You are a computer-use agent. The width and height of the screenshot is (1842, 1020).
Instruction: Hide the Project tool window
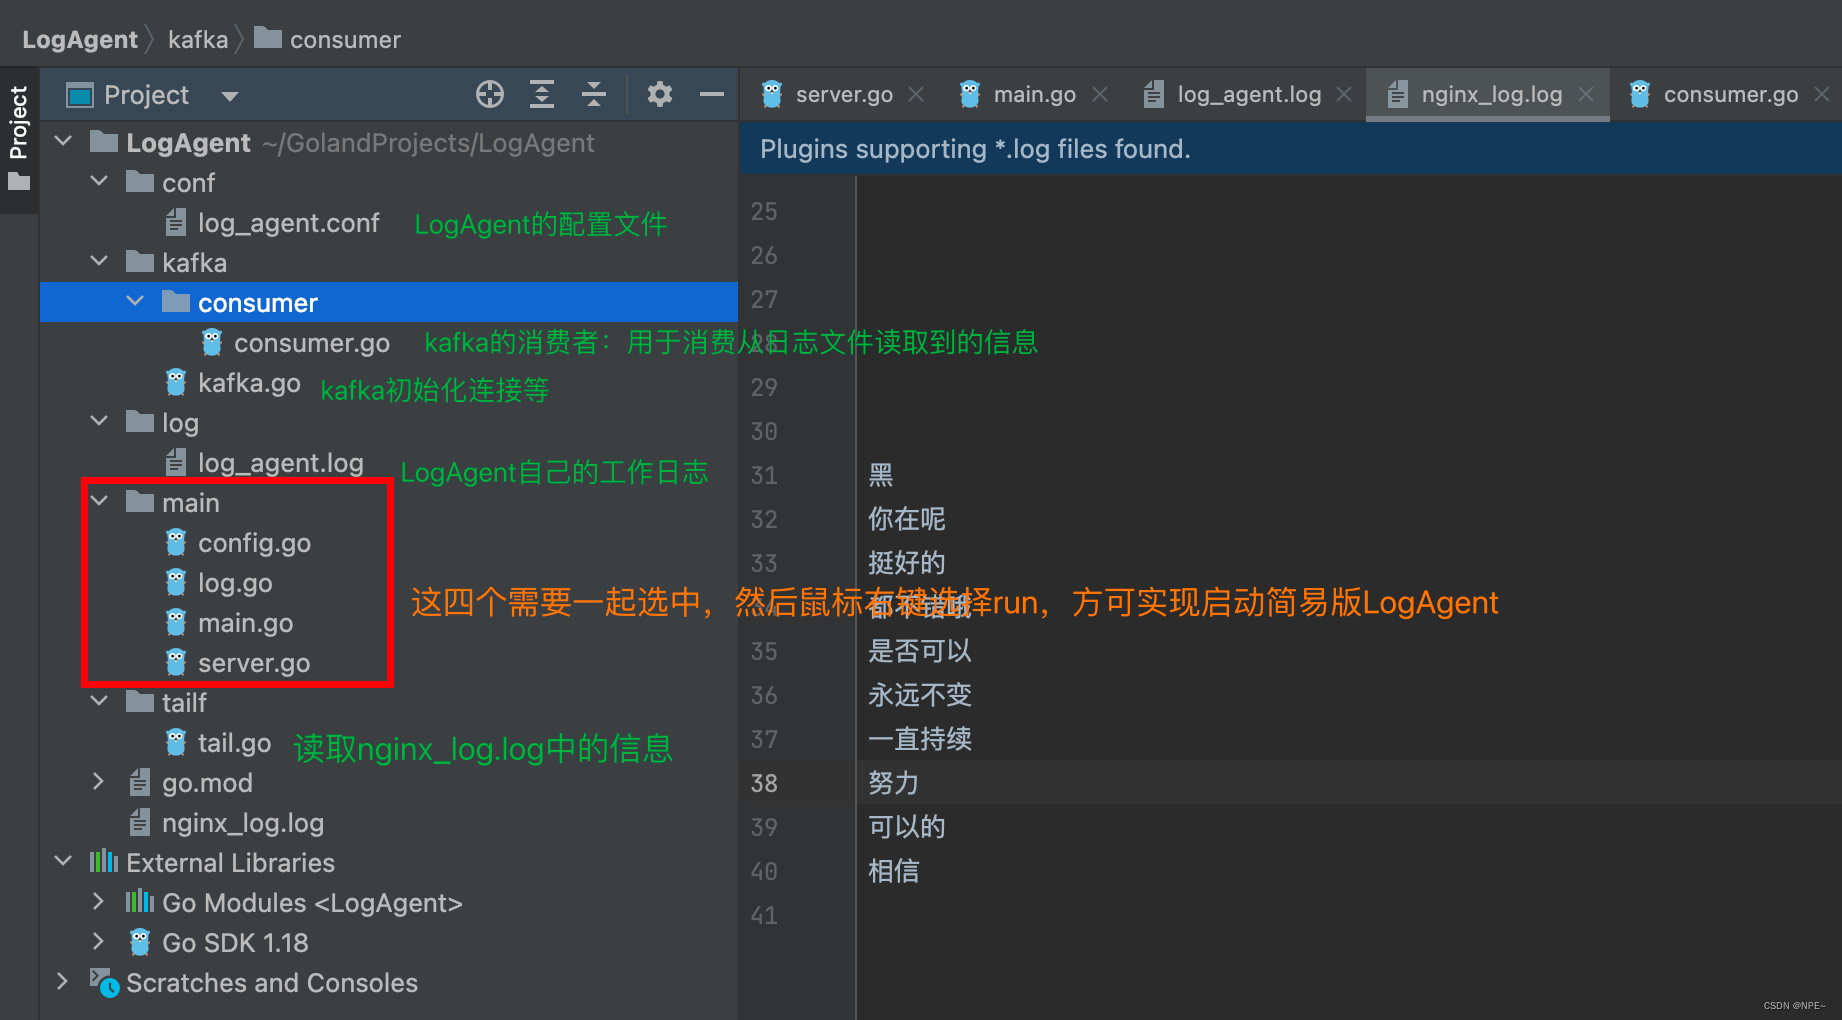tap(711, 94)
